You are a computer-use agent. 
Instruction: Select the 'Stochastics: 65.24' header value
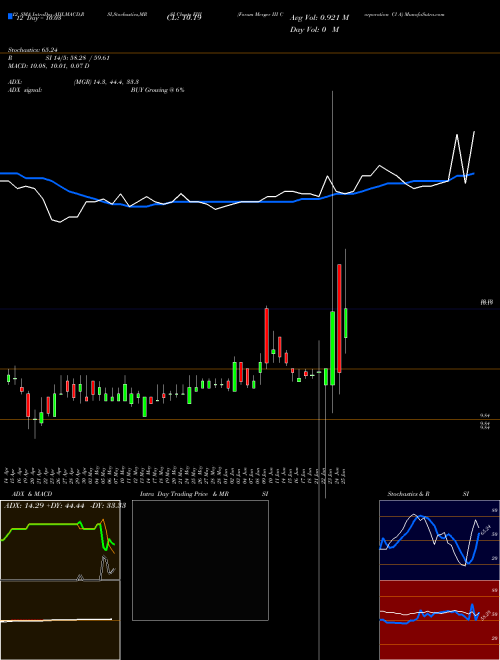click(33, 50)
